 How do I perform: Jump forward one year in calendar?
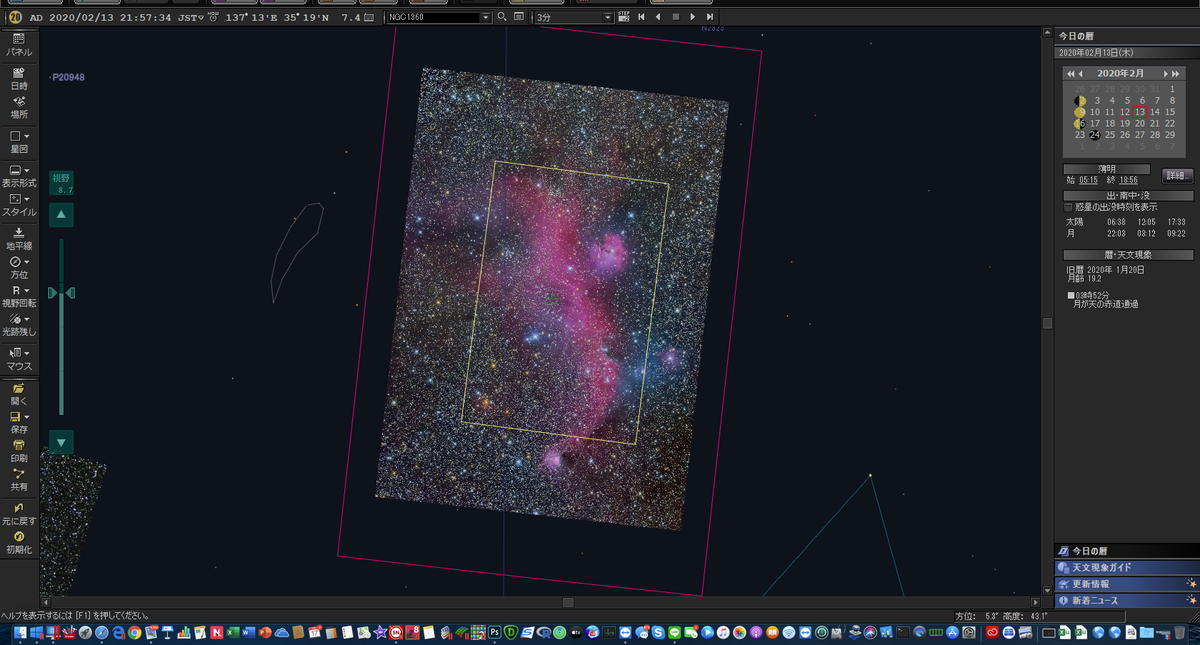point(1176,74)
